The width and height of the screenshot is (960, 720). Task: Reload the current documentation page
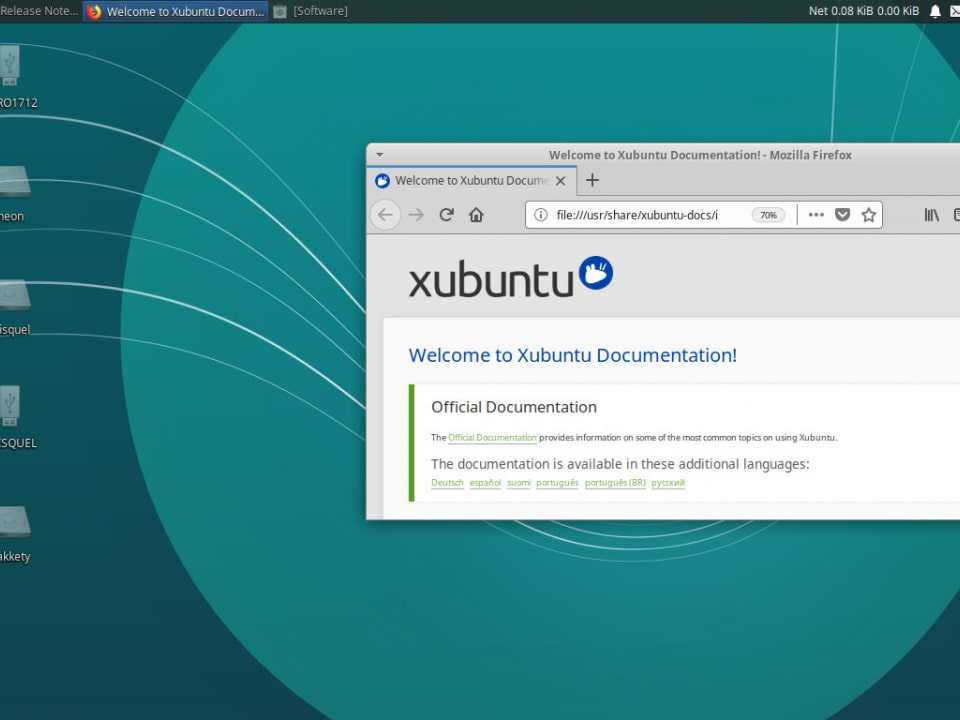tap(447, 215)
